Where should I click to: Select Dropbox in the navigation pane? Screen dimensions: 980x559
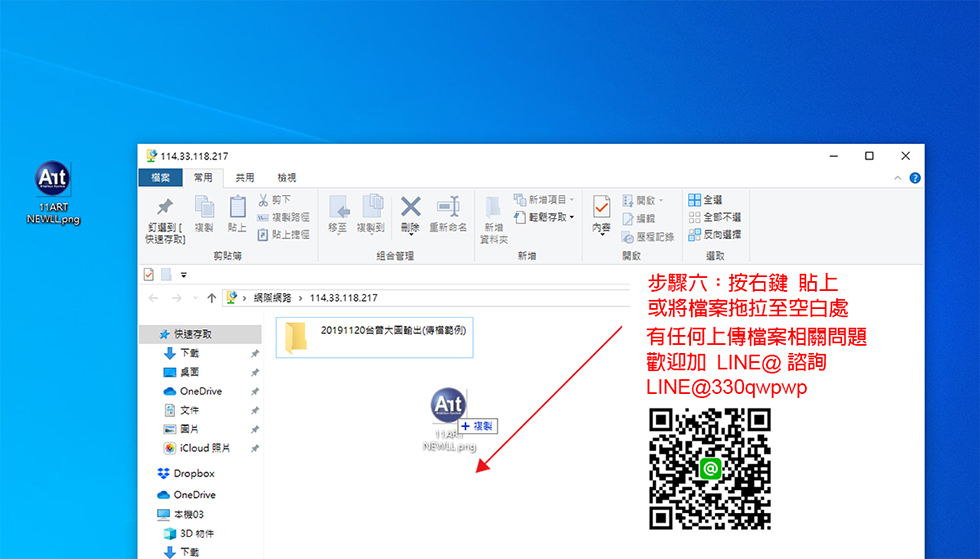point(193,473)
